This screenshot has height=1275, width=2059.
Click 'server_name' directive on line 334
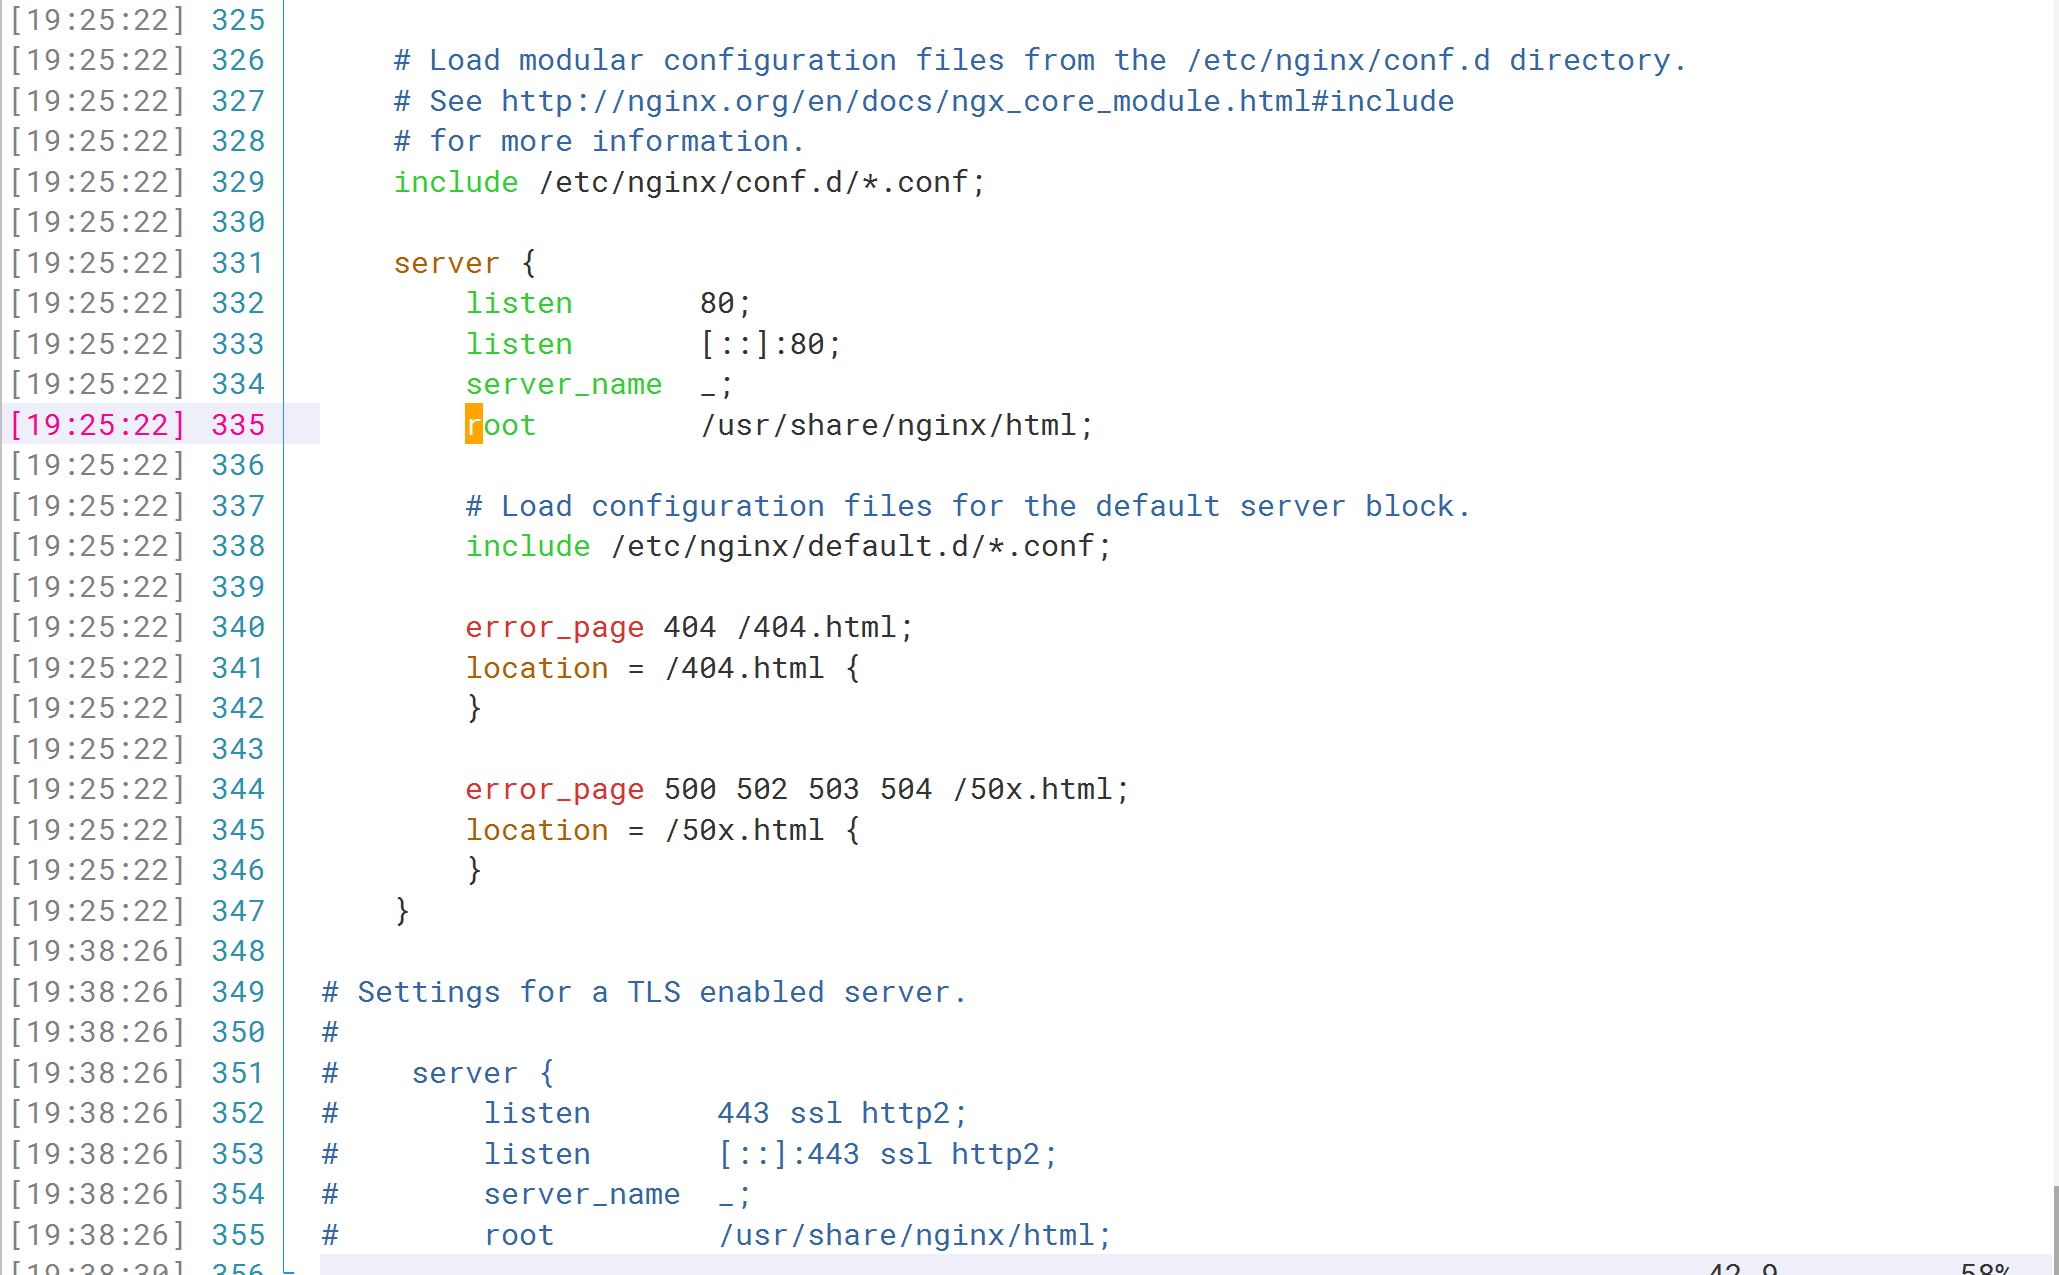[564, 384]
